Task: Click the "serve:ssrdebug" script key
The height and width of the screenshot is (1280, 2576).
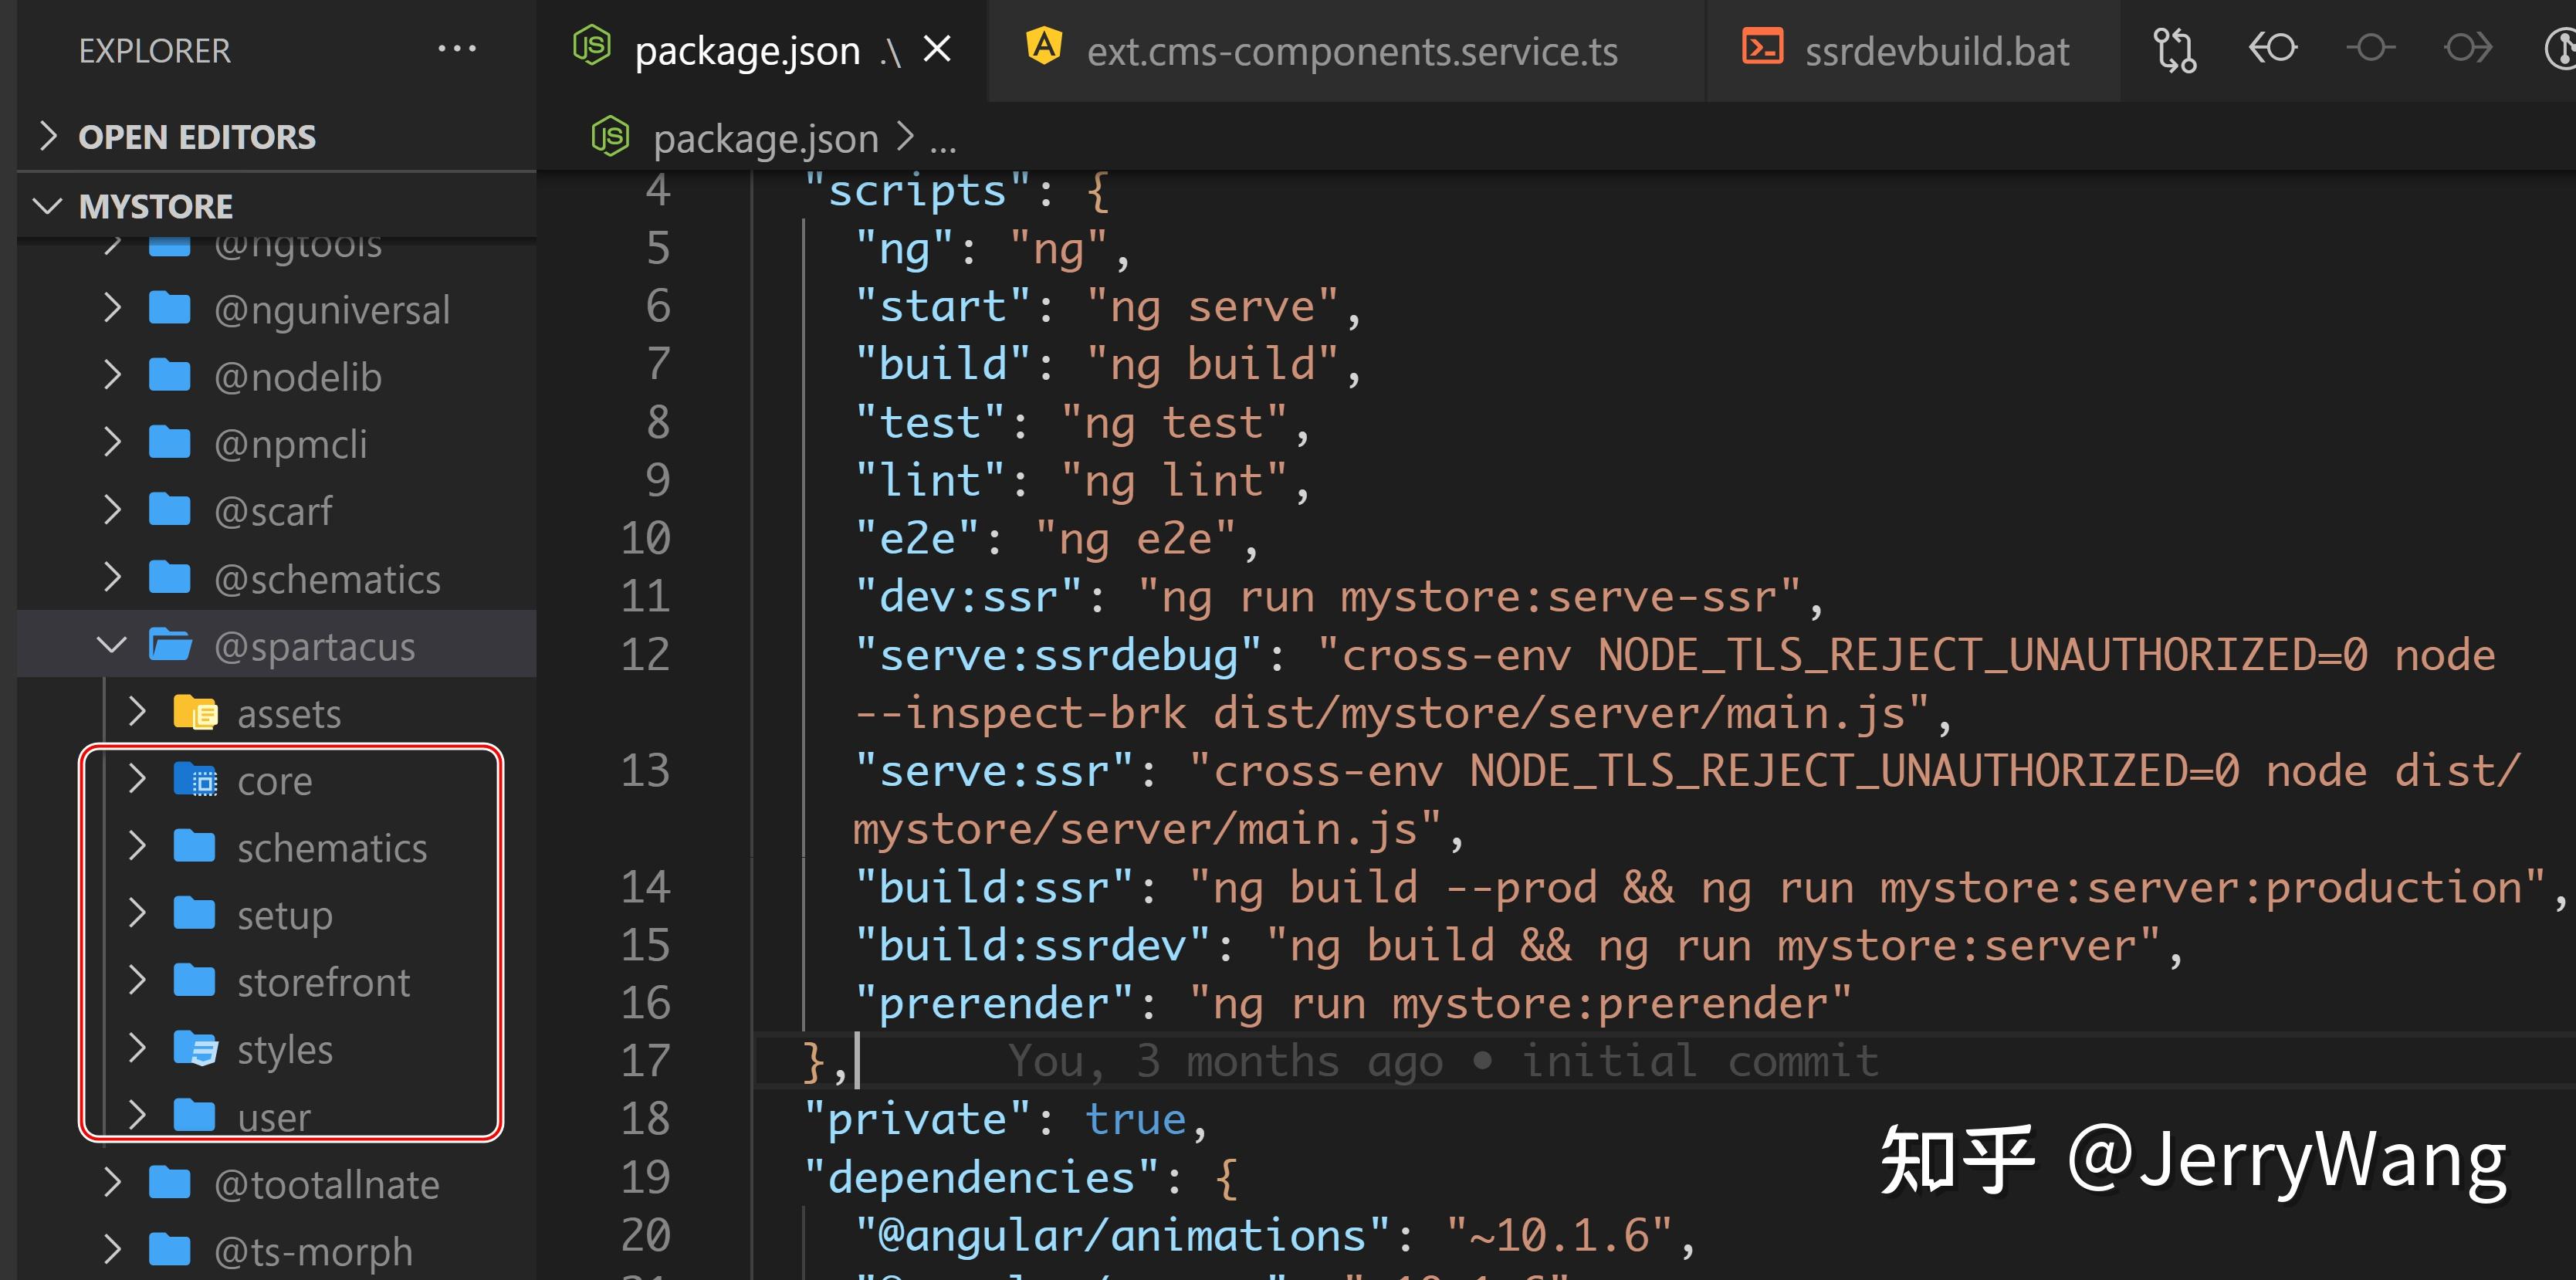Action: coord(1058,655)
